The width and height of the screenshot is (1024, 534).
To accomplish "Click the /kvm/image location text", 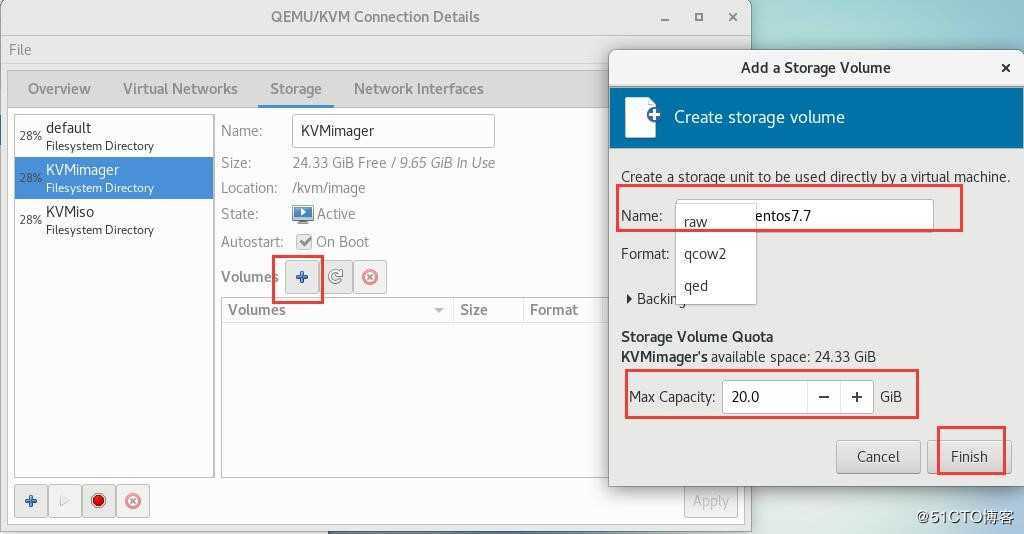I will pyautogui.click(x=328, y=188).
